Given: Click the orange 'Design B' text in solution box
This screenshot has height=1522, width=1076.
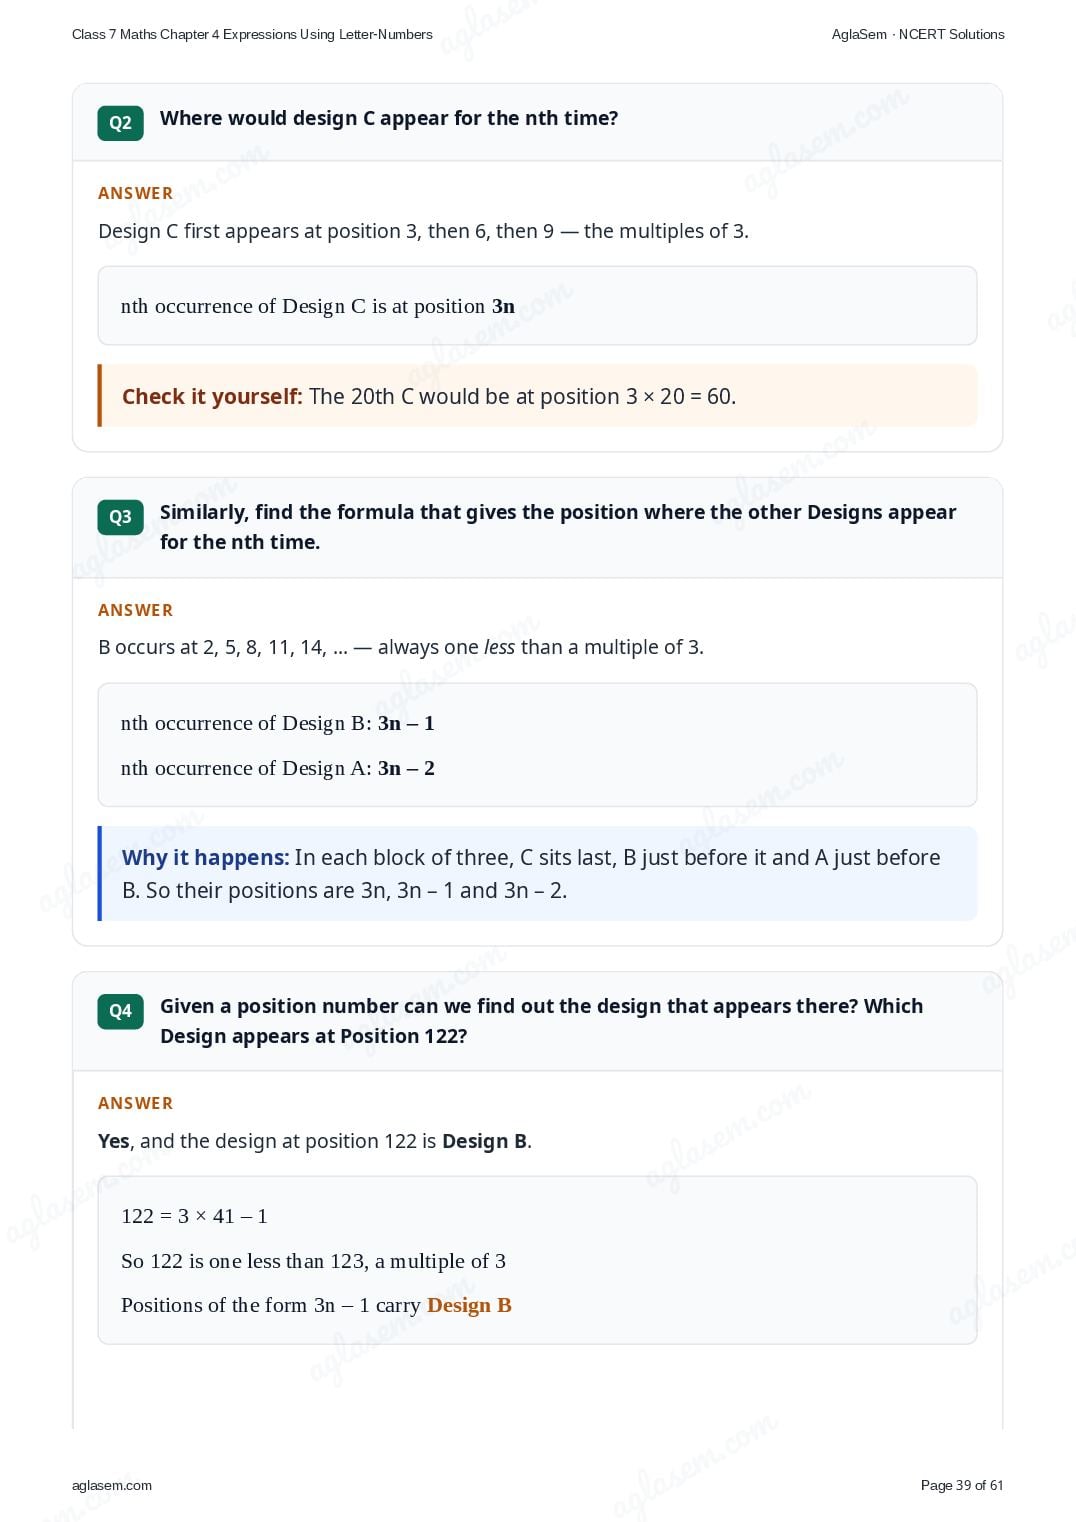Looking at the screenshot, I should [x=469, y=1305].
